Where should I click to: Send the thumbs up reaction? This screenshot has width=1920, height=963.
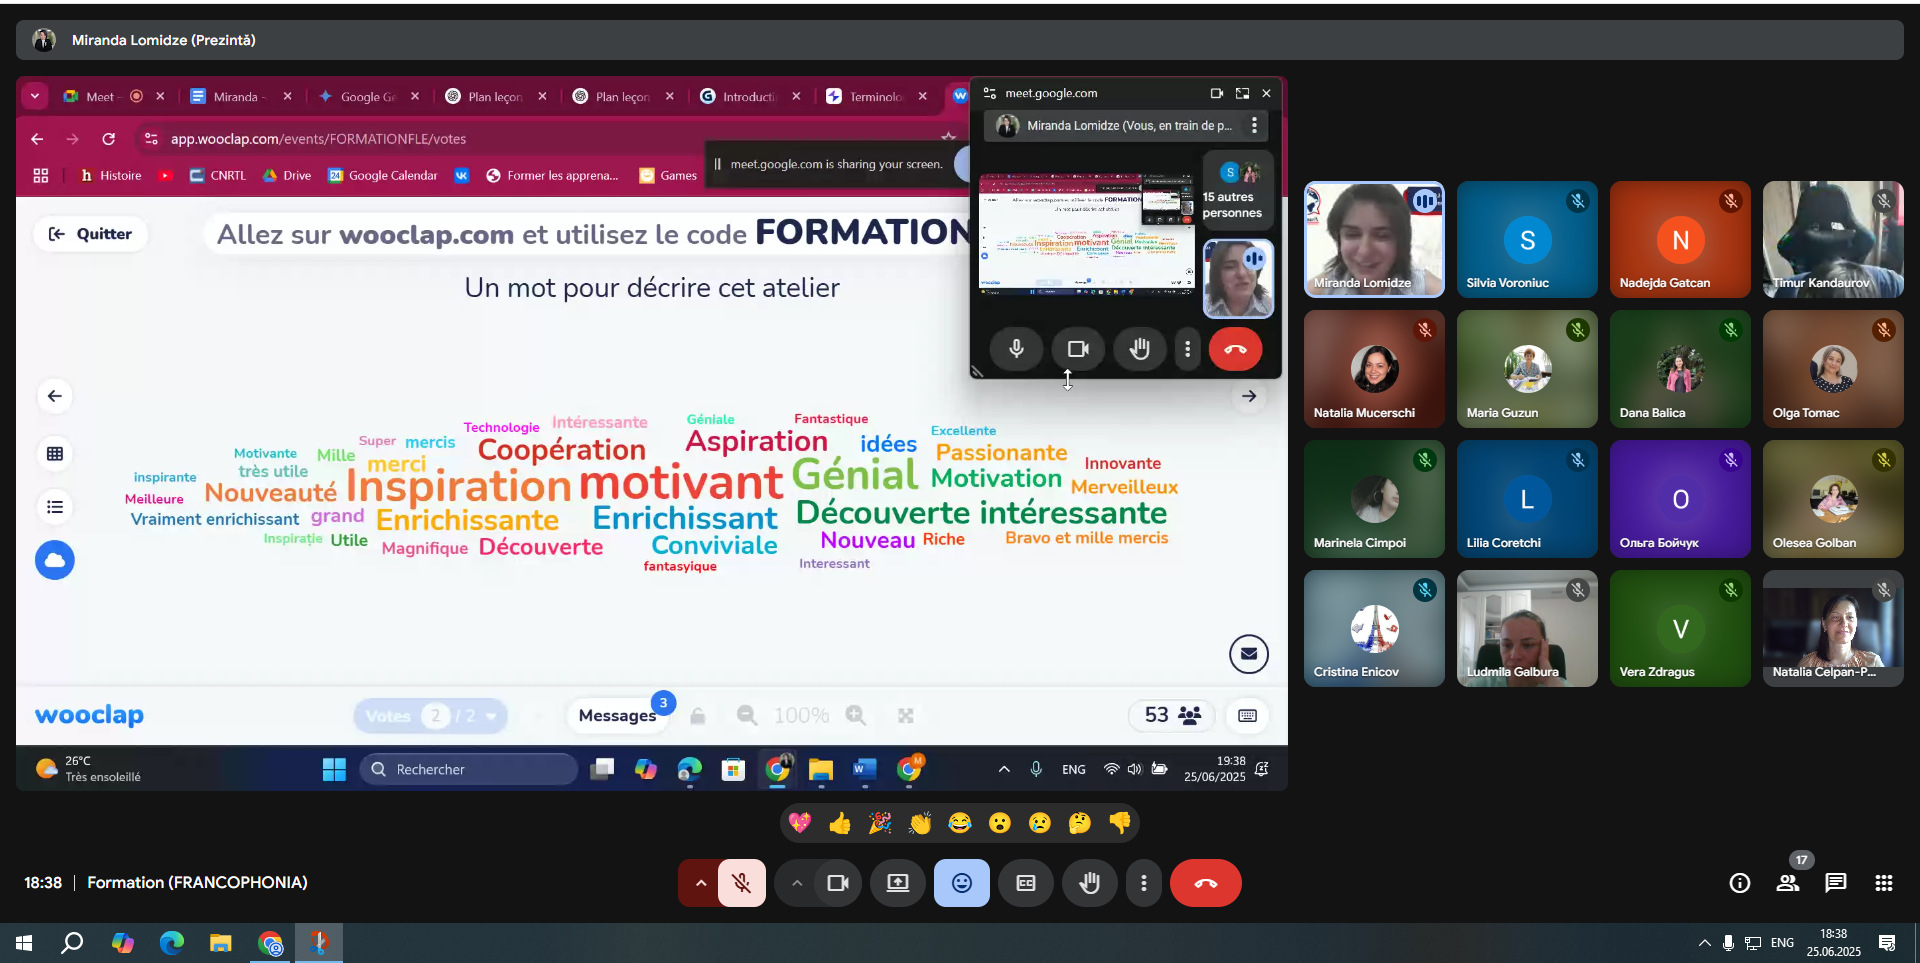(840, 823)
